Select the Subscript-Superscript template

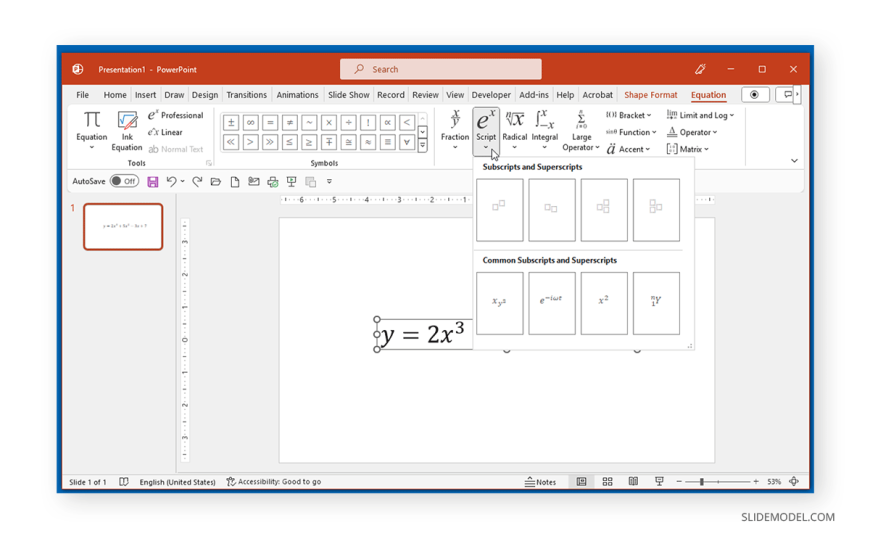point(604,210)
